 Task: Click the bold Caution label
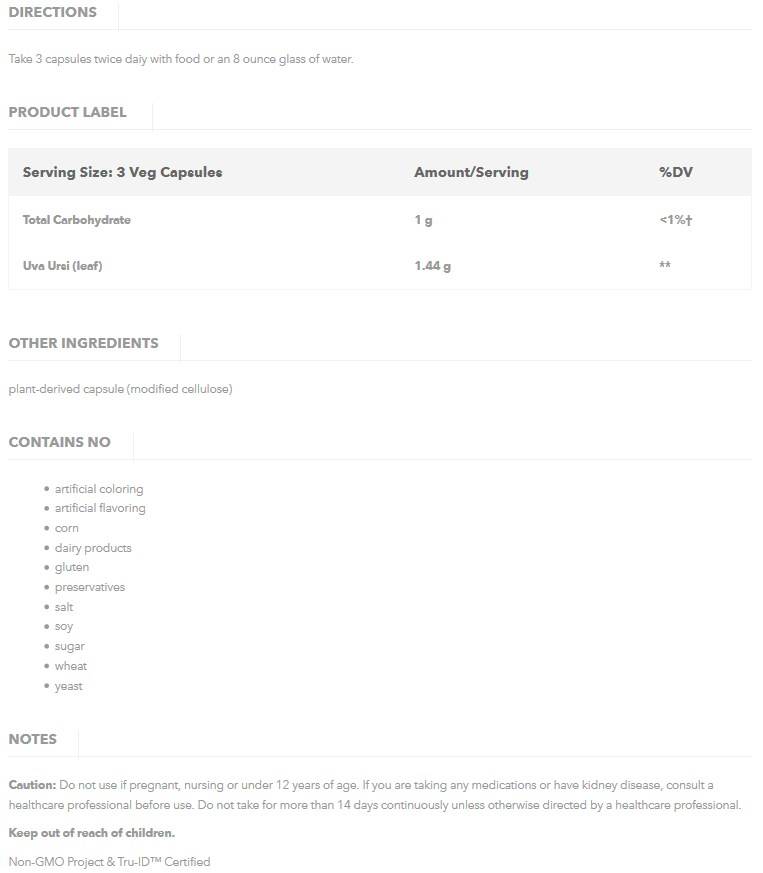[x=32, y=785]
